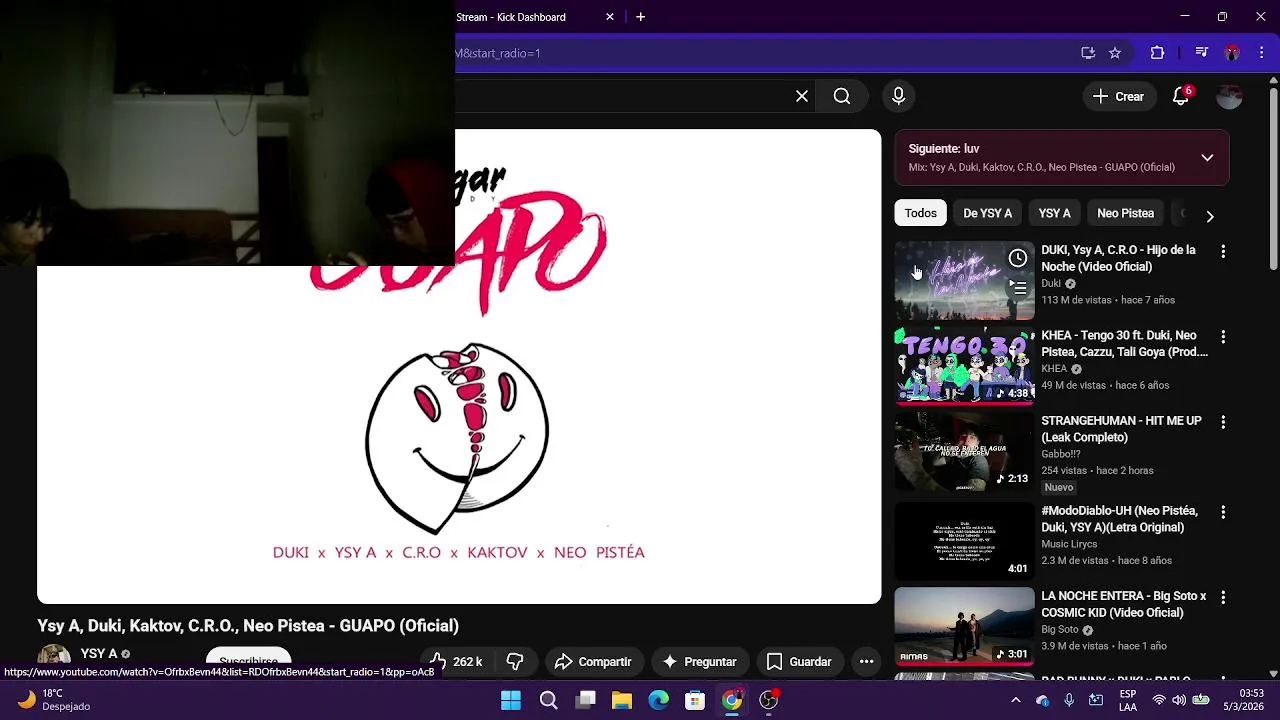Image resolution: width=1280 pixels, height=720 pixels.
Task: Open the Duki channel link
Action: [1051, 283]
